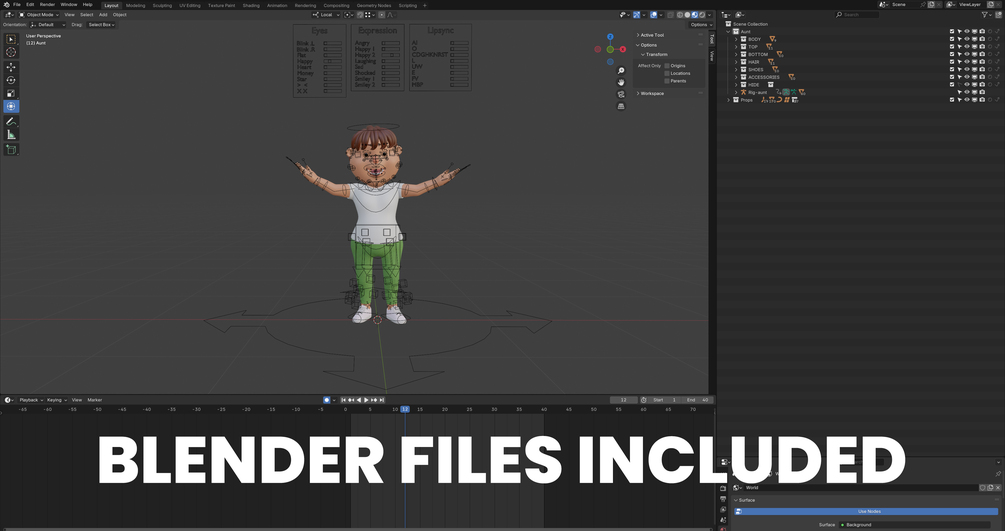
Task: Select the Add Cube tool
Action: coord(11,149)
